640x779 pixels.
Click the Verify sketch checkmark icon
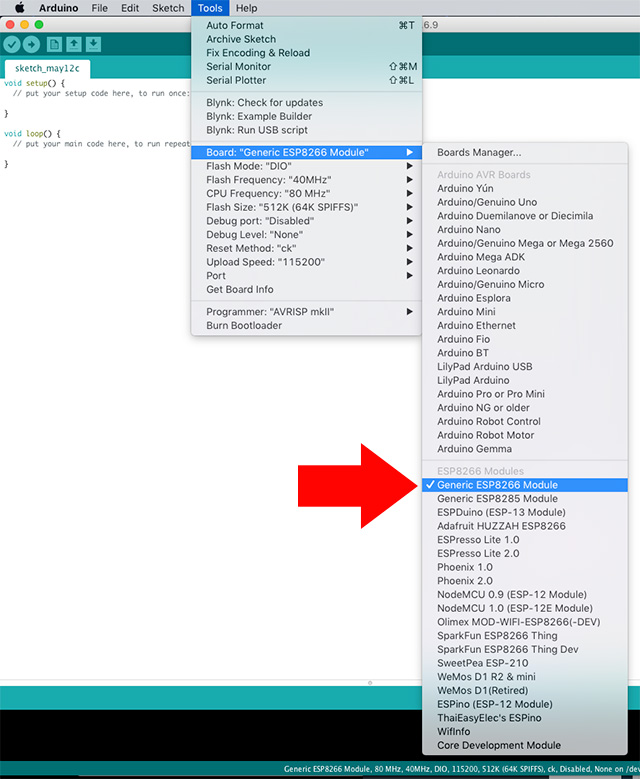(x=12, y=44)
